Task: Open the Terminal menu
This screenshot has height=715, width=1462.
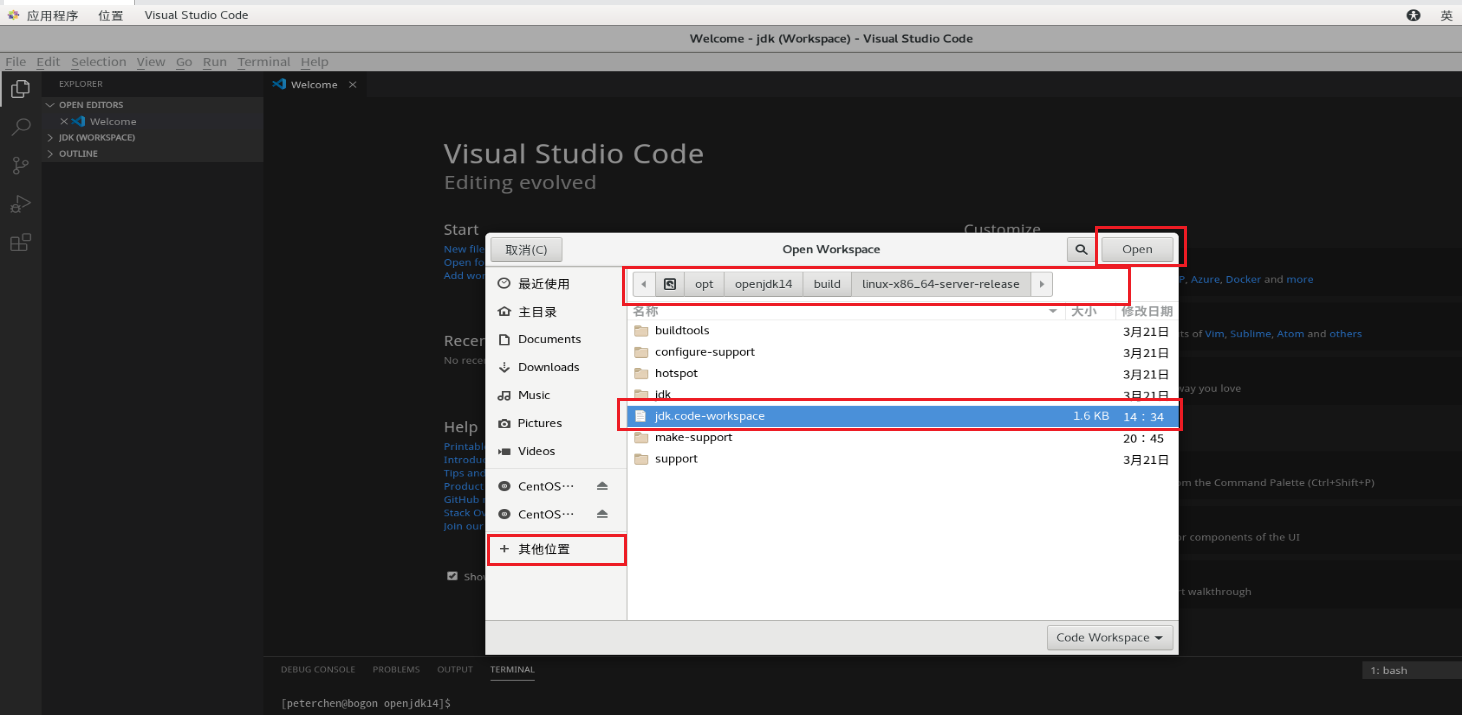Action: coord(264,62)
